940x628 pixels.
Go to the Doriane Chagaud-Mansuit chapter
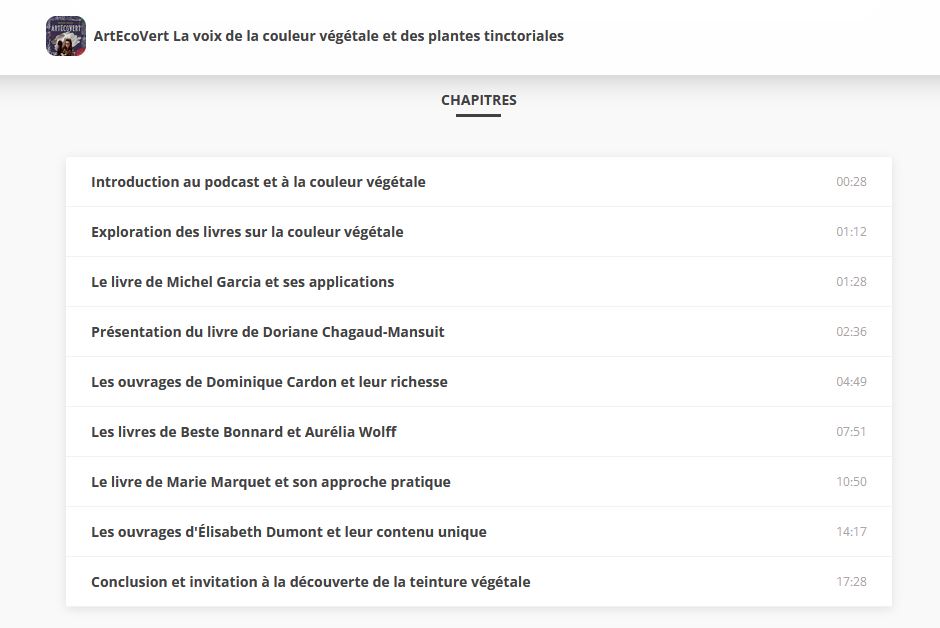267,332
